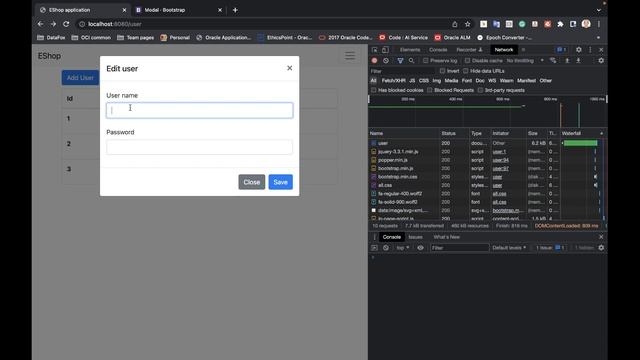Toggle the network filter funnel icon
This screenshot has width=640, height=360.
click(400, 60)
